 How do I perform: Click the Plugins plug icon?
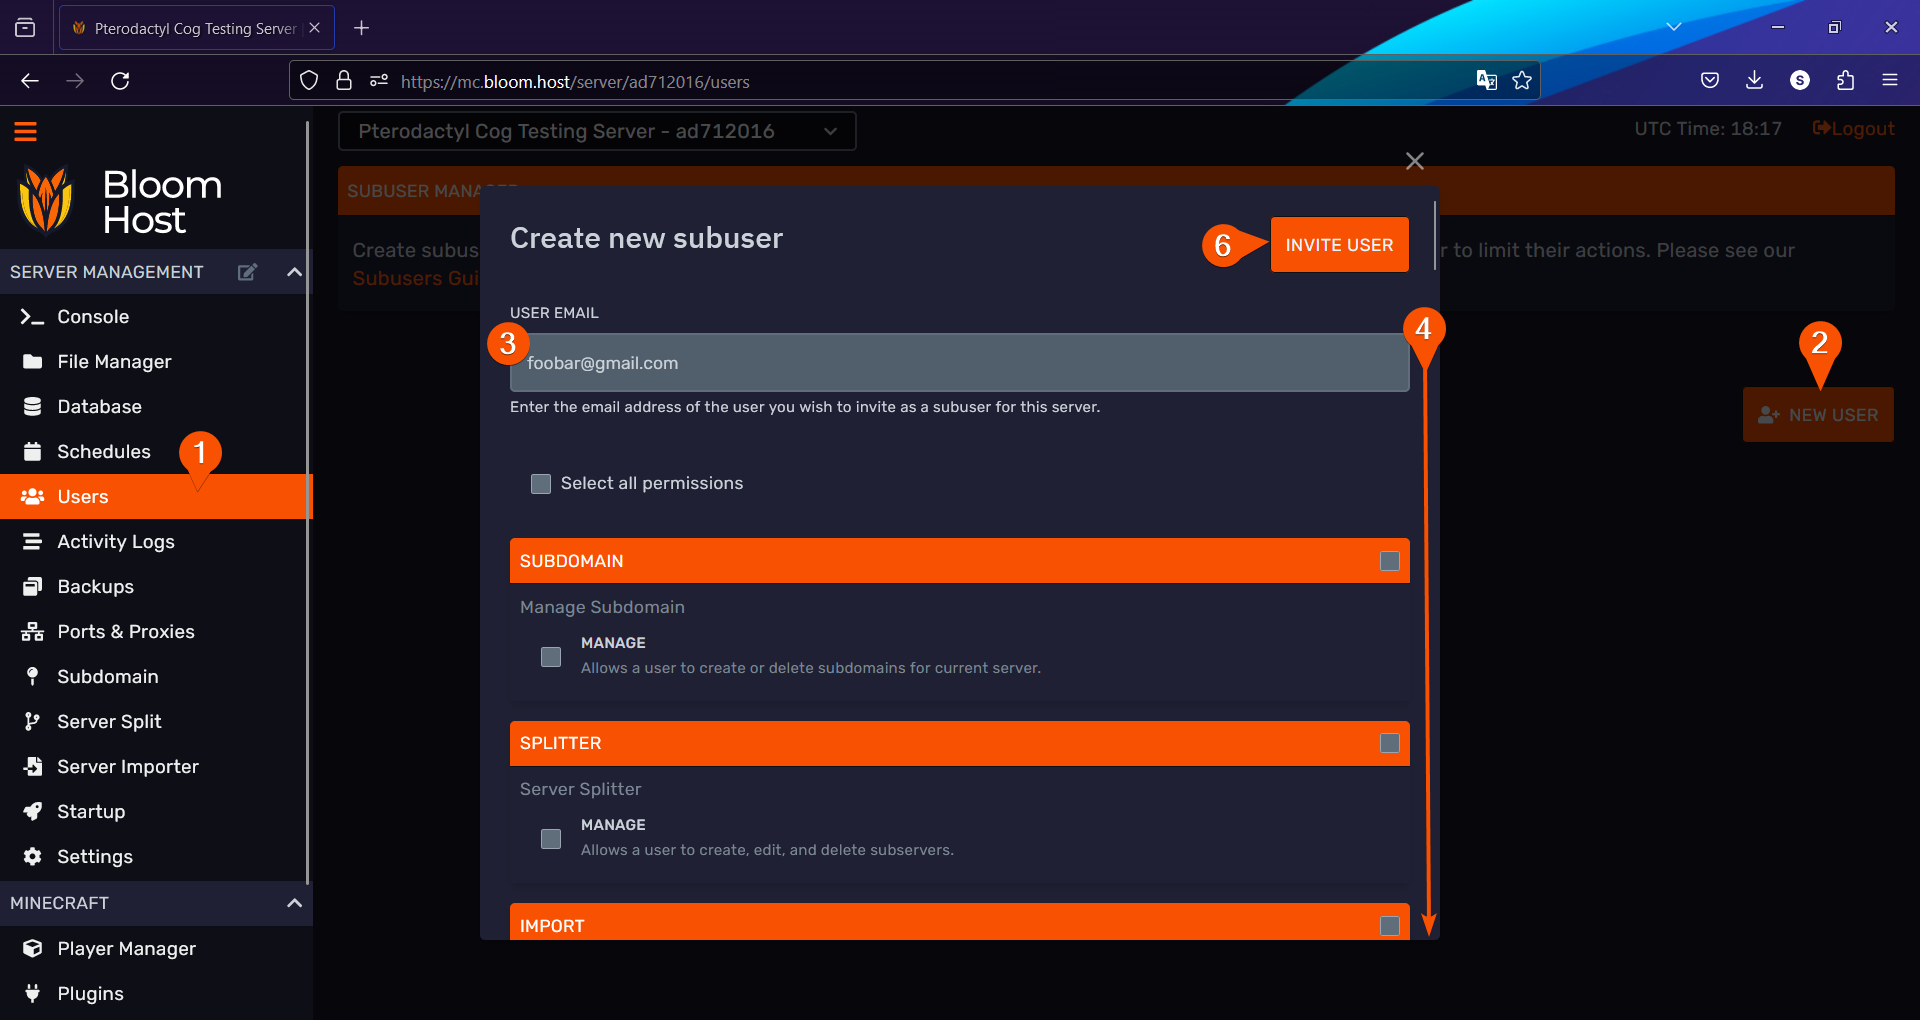coord(32,994)
